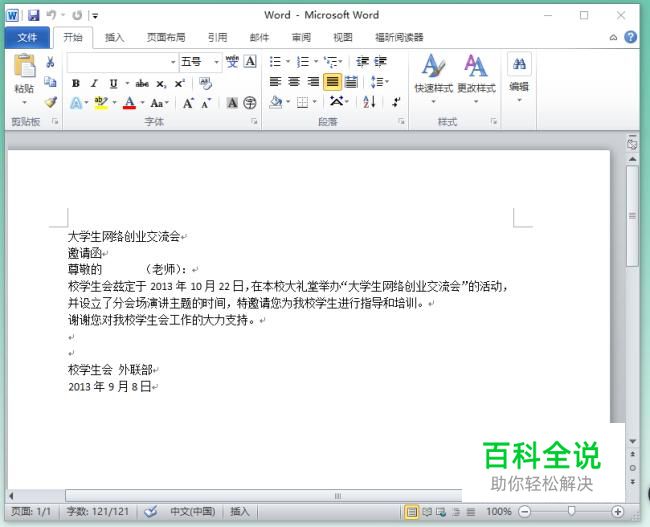The image size is (650, 527).
Task: Open 编辑 Editing group button
Action: [519, 78]
